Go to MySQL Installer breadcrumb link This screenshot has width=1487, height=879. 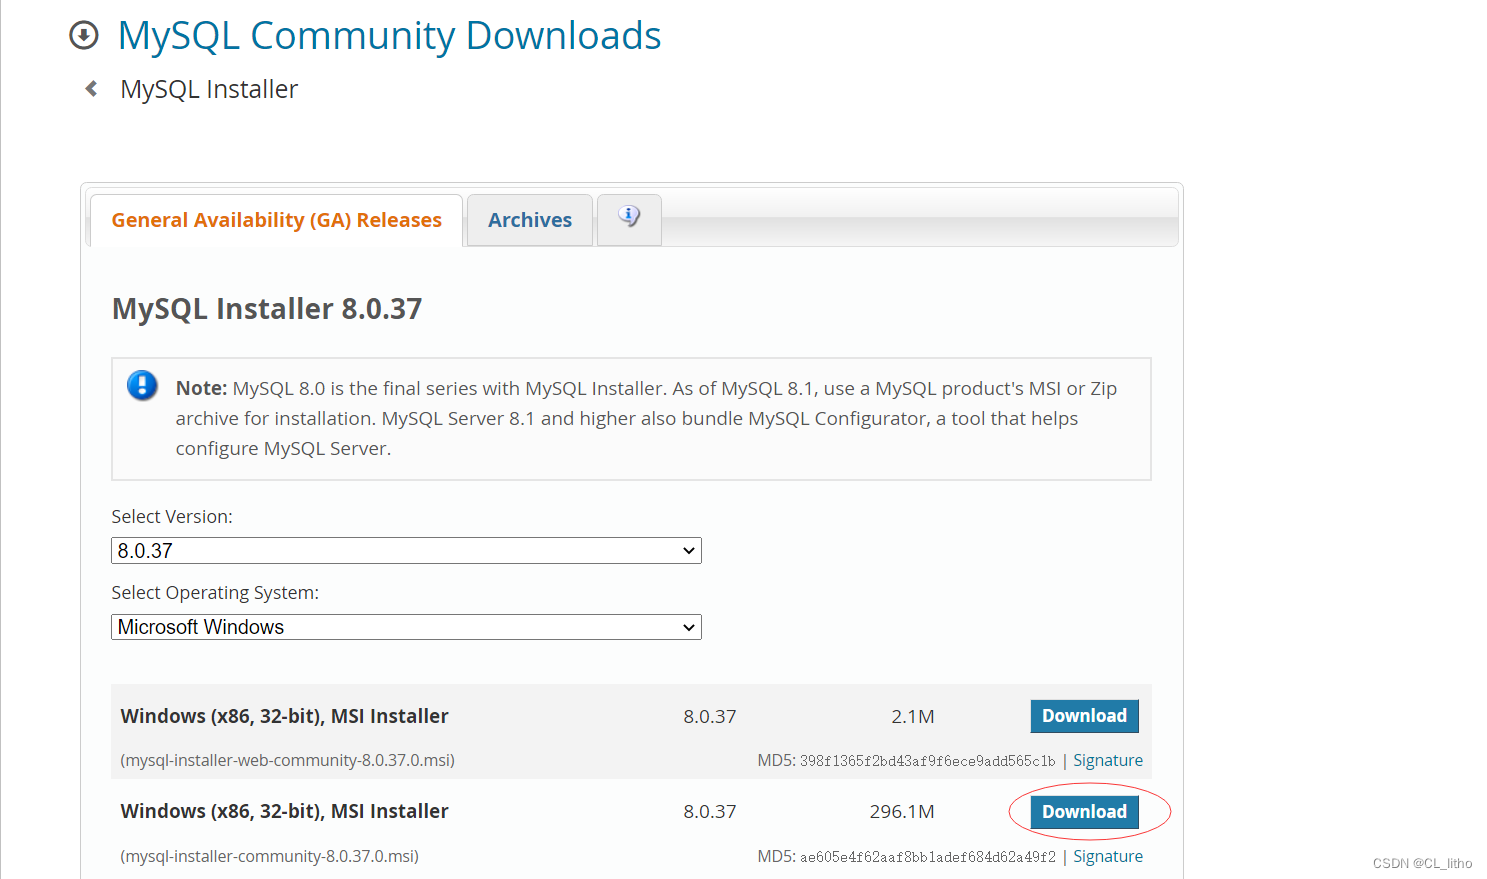[x=209, y=89]
